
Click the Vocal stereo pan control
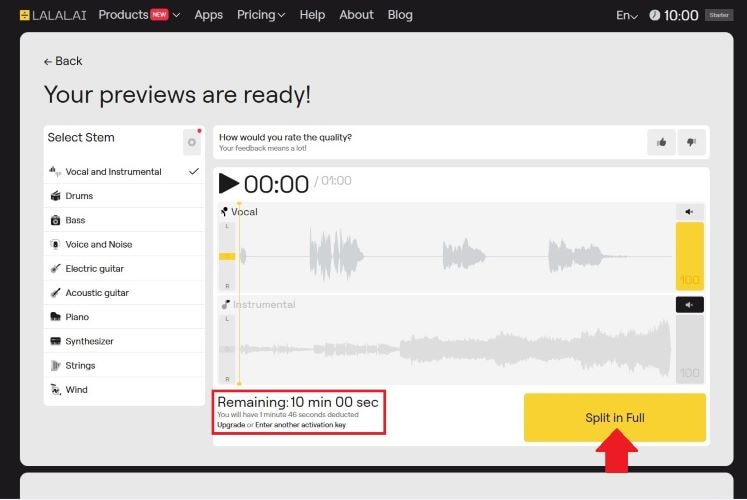[x=227, y=256]
